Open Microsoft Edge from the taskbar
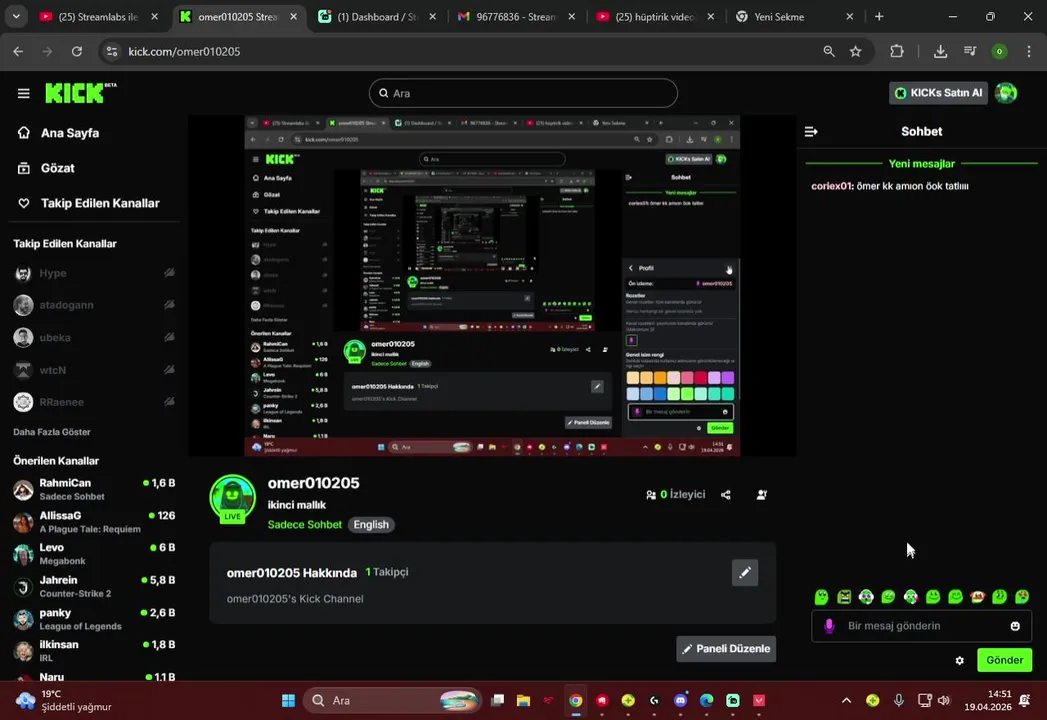Image resolution: width=1047 pixels, height=720 pixels. 706,700
